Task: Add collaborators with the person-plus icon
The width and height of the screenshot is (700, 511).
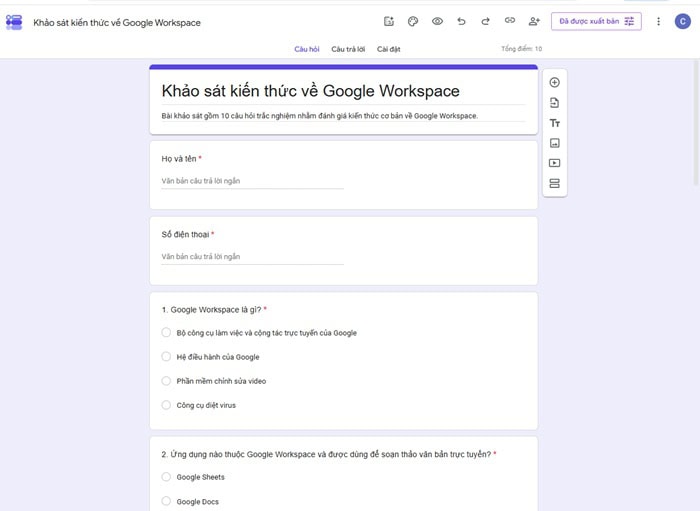Action: [x=534, y=21]
